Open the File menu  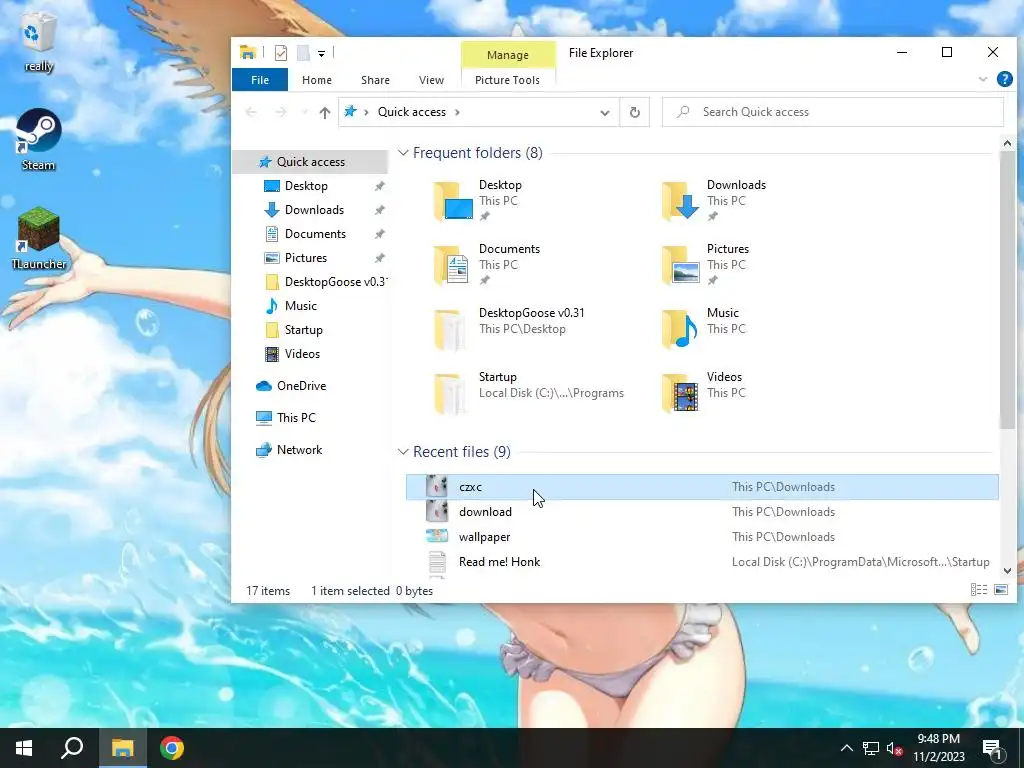click(260, 80)
